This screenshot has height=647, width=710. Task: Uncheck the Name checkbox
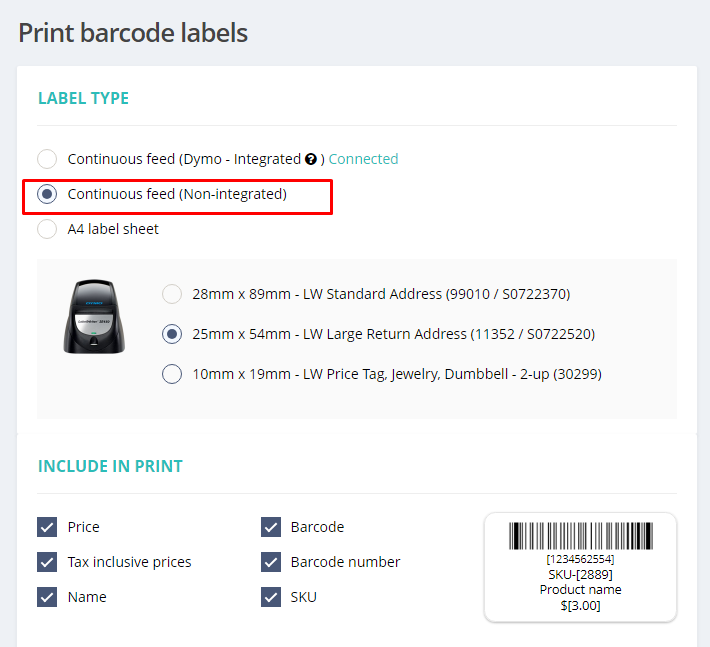(x=47, y=597)
